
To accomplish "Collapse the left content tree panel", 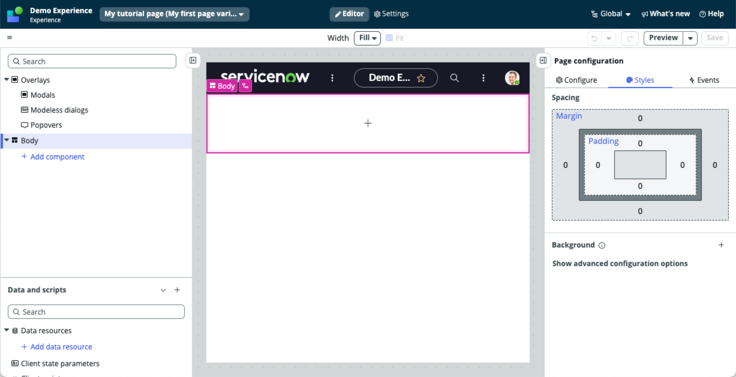I will coord(192,60).
